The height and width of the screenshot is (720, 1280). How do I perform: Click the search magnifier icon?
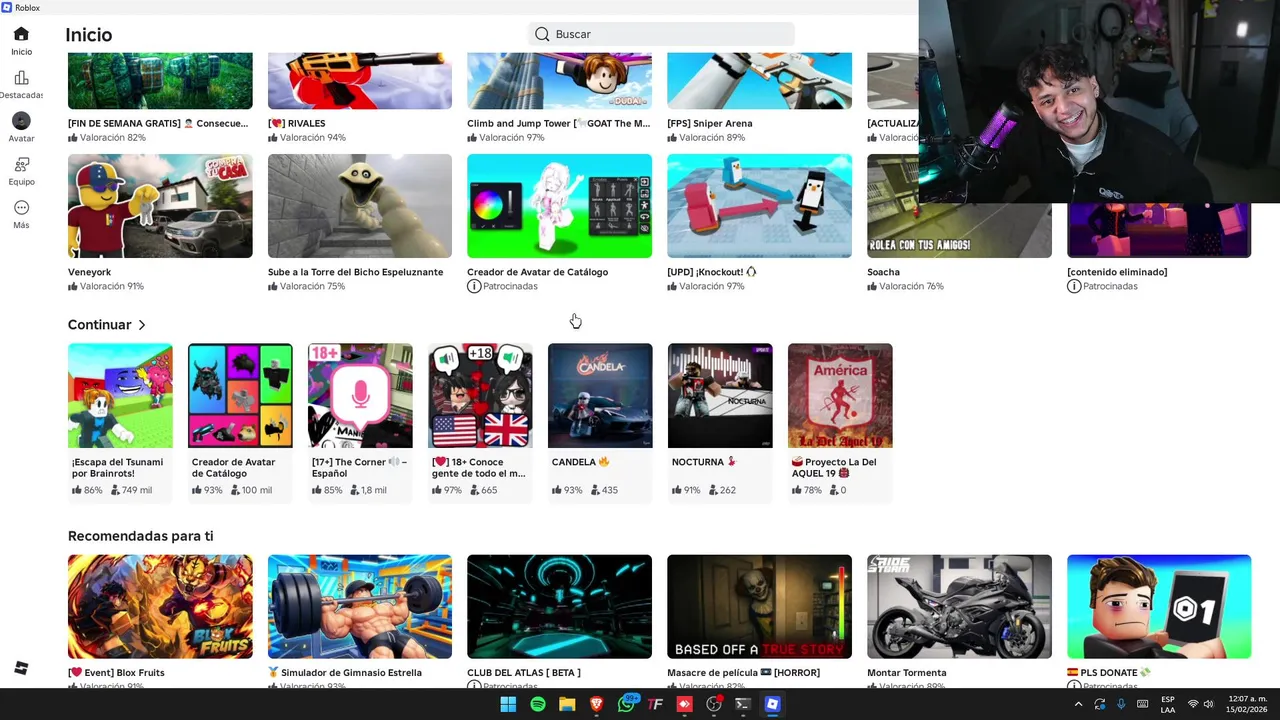[542, 34]
